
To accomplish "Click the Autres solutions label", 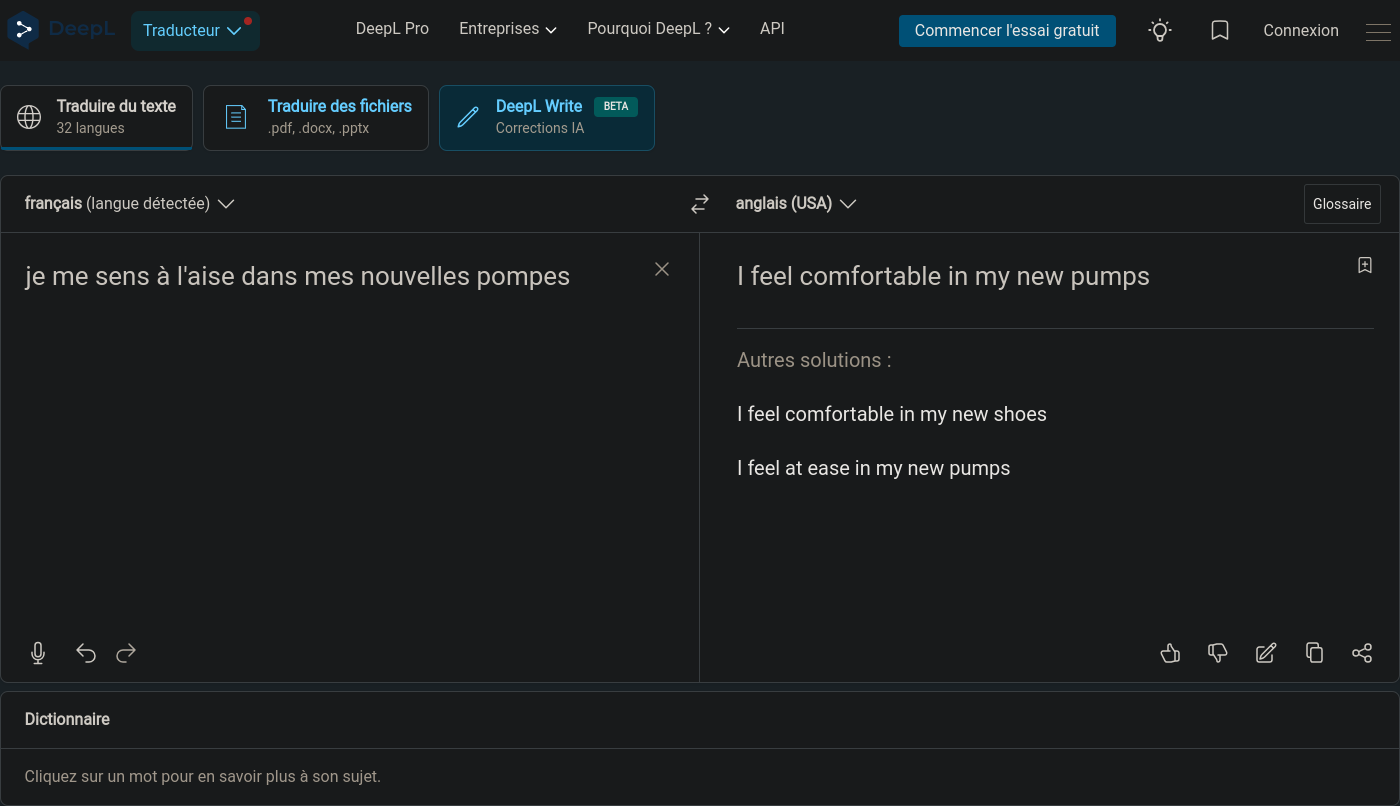I will 814,360.
